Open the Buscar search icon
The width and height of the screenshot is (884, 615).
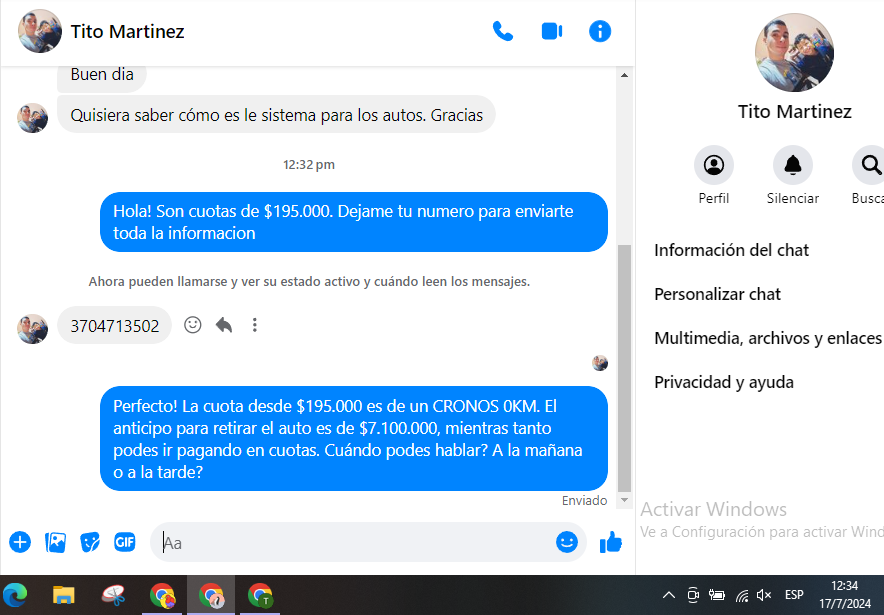[871, 165]
